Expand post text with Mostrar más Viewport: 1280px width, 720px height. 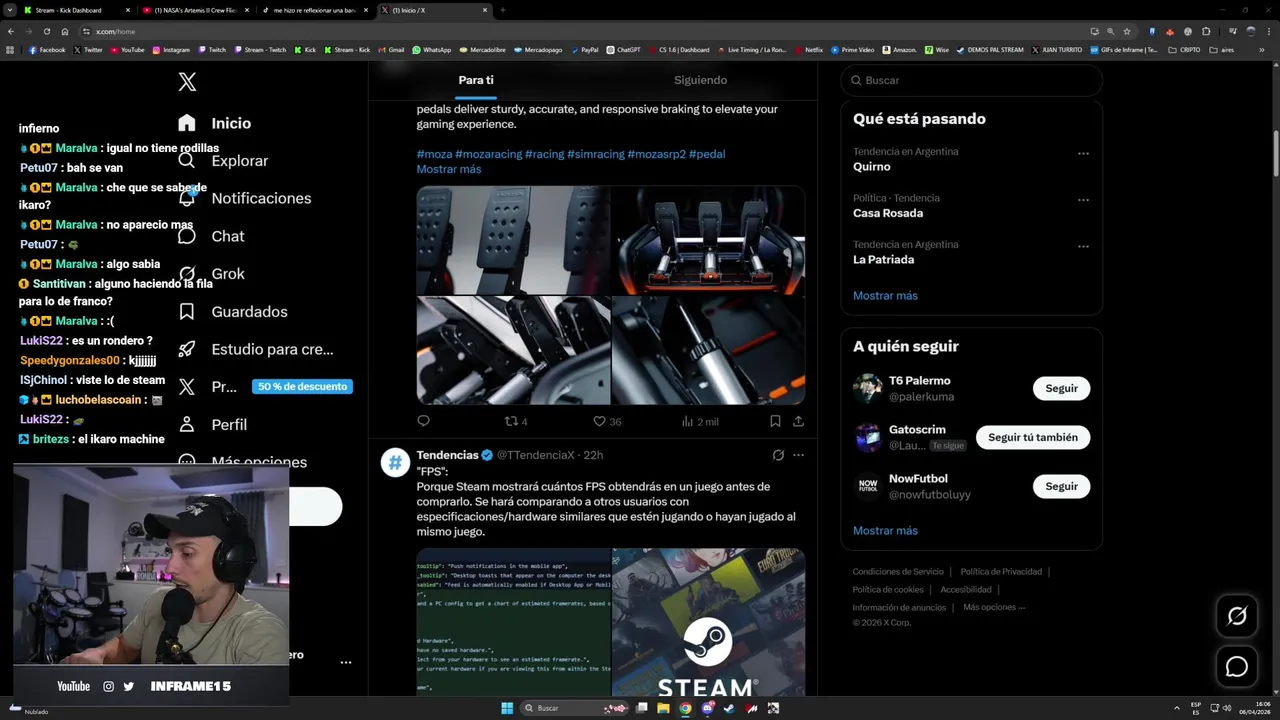coord(449,169)
